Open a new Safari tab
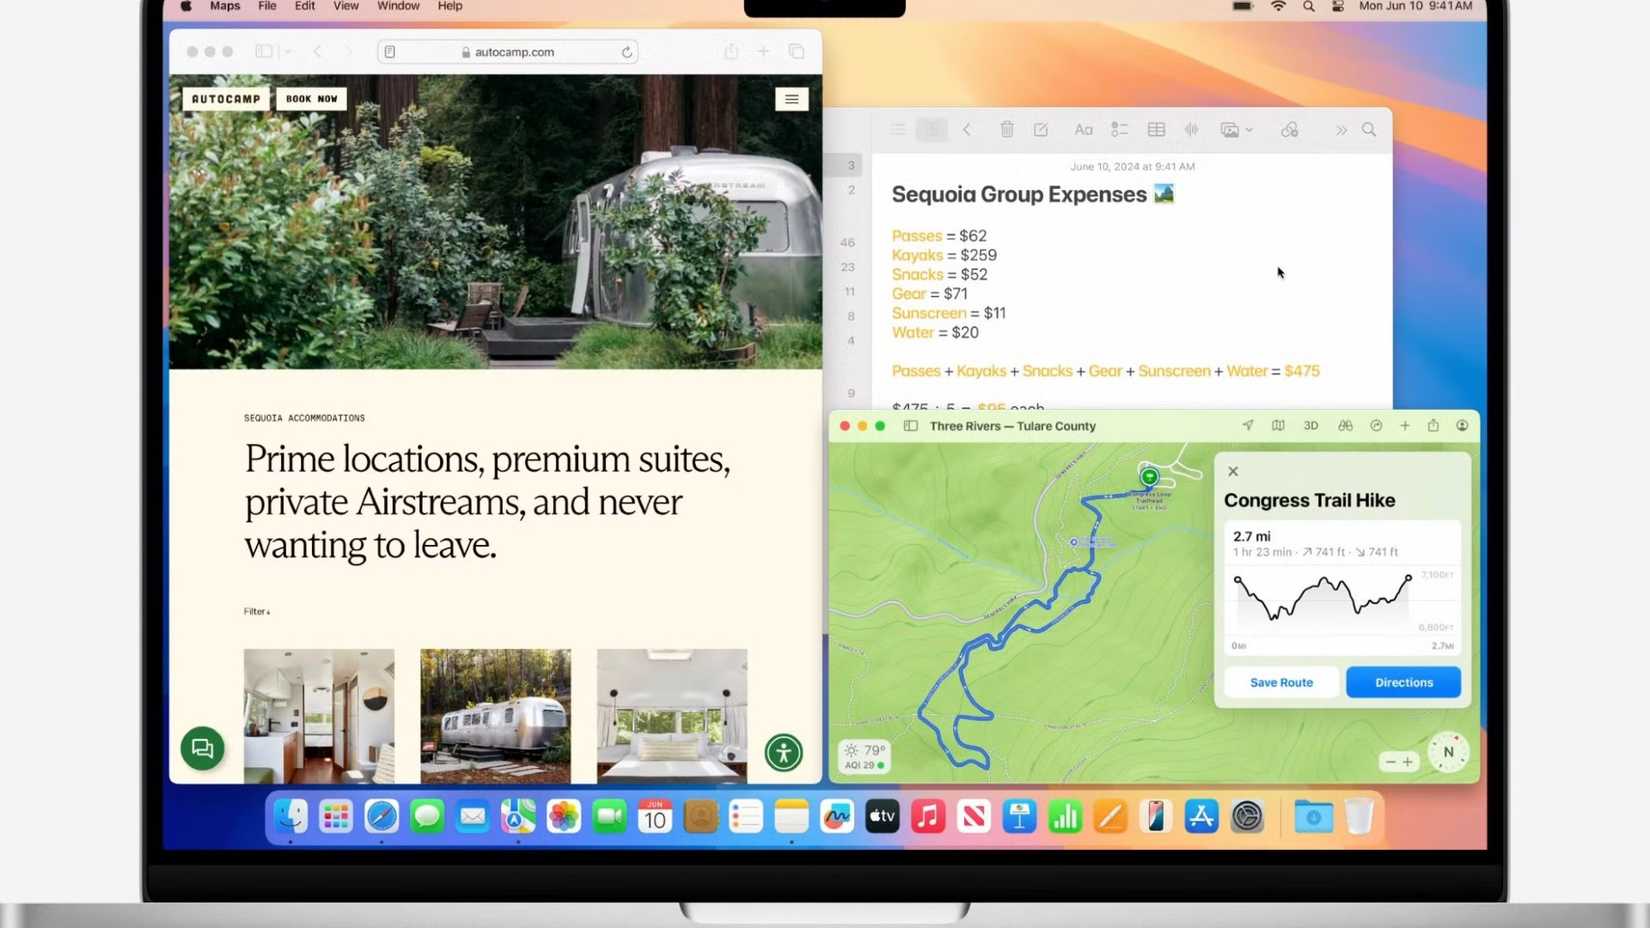Screen dimensions: 1650x928 click(763, 52)
